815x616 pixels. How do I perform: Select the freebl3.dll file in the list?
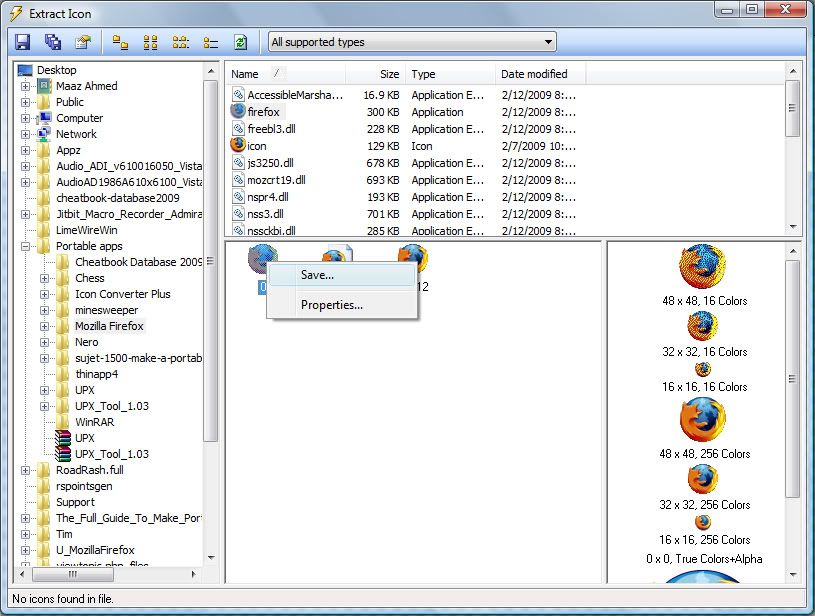[x=271, y=129]
